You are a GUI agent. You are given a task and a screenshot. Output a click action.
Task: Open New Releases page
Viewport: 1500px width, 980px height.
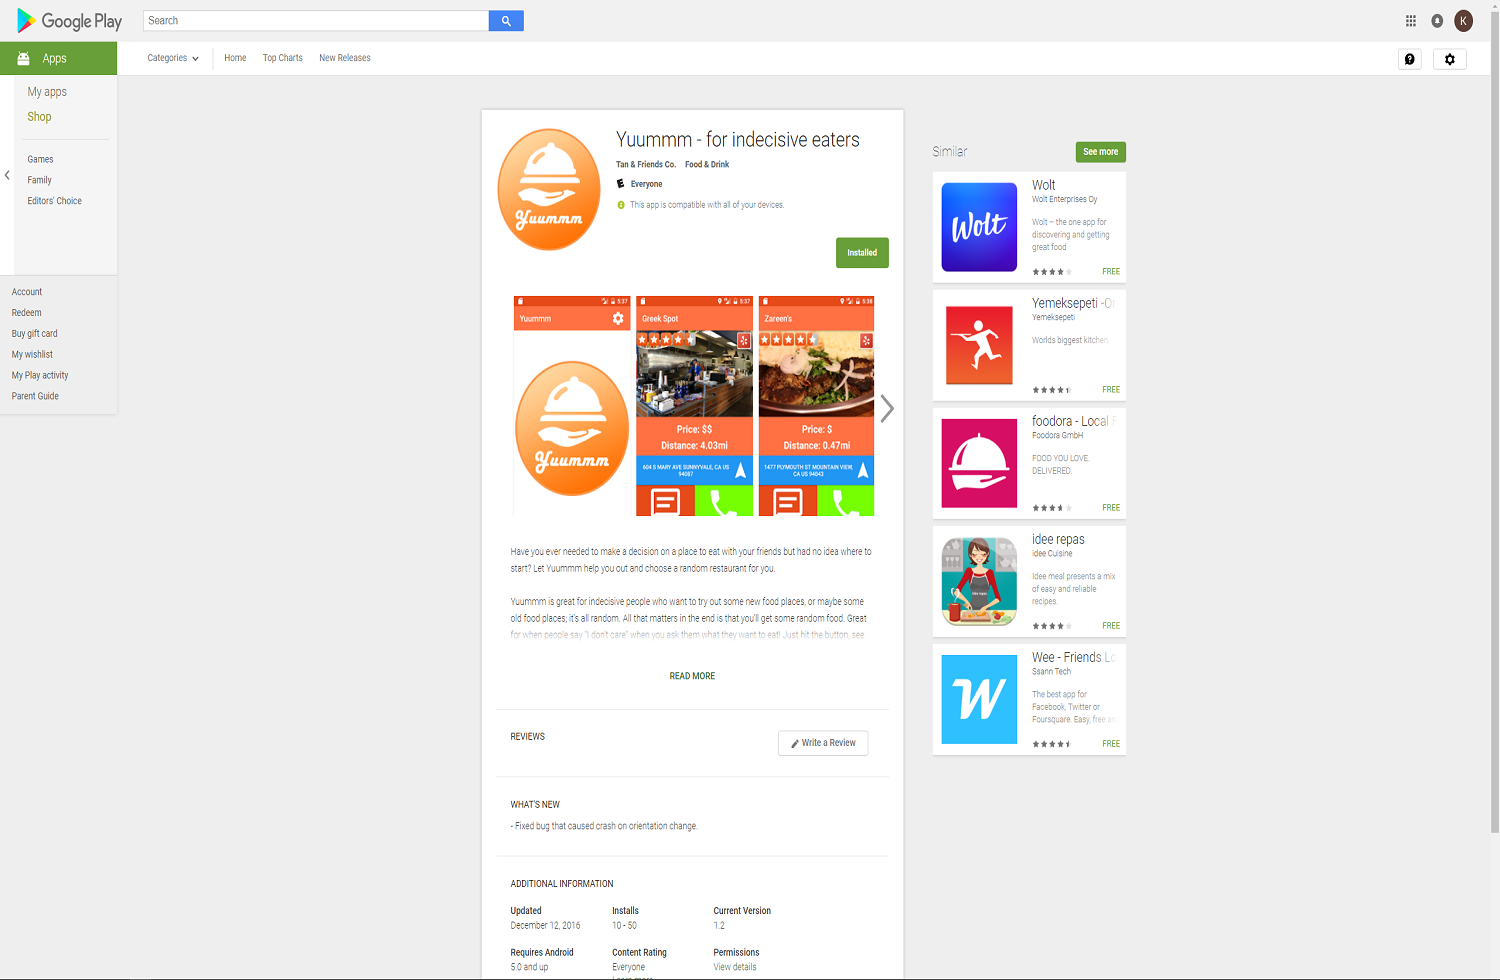(x=344, y=58)
